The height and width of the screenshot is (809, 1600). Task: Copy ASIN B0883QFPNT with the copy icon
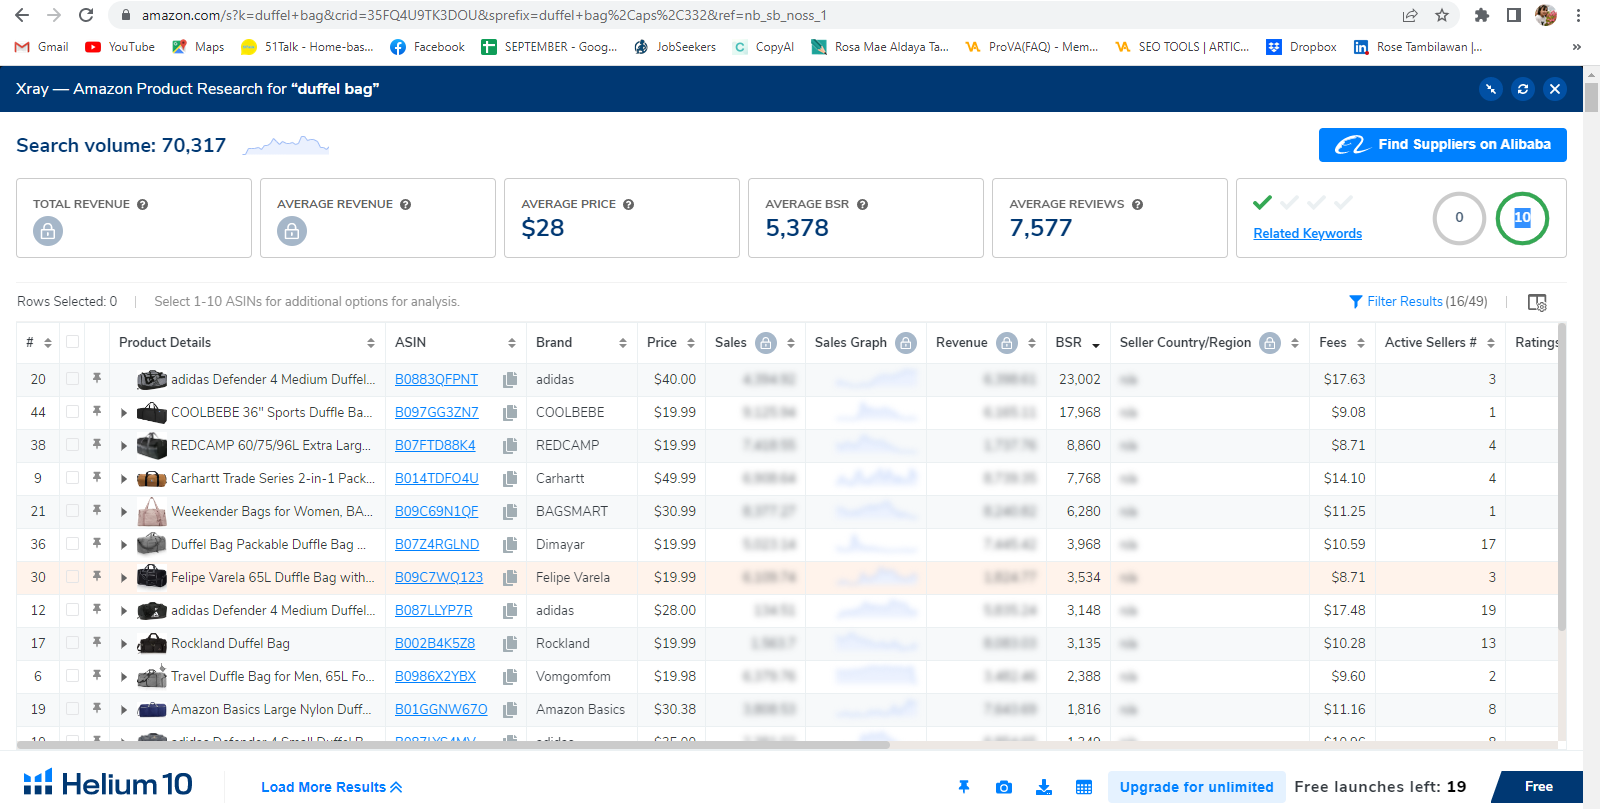click(x=510, y=380)
